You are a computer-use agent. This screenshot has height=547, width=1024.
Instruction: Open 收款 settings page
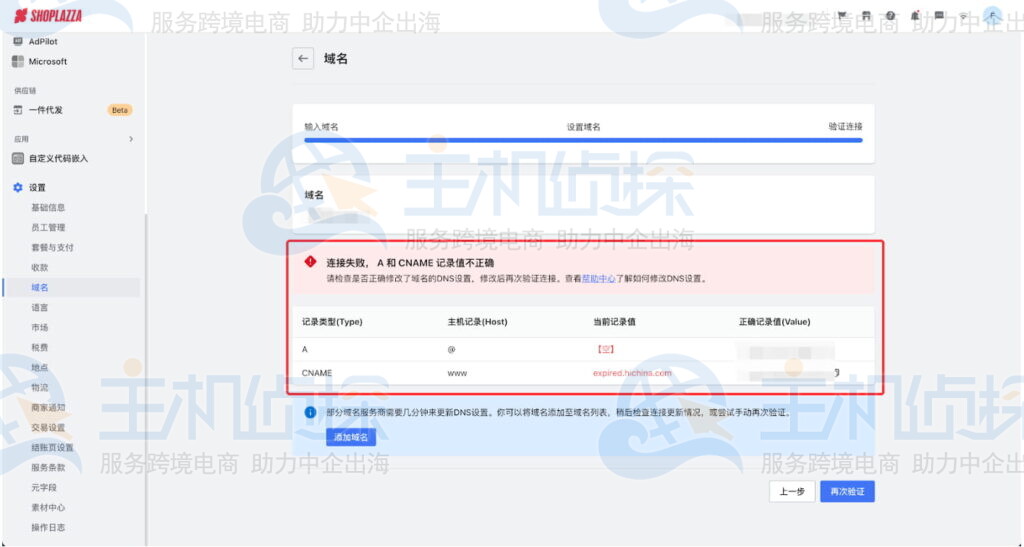40,268
